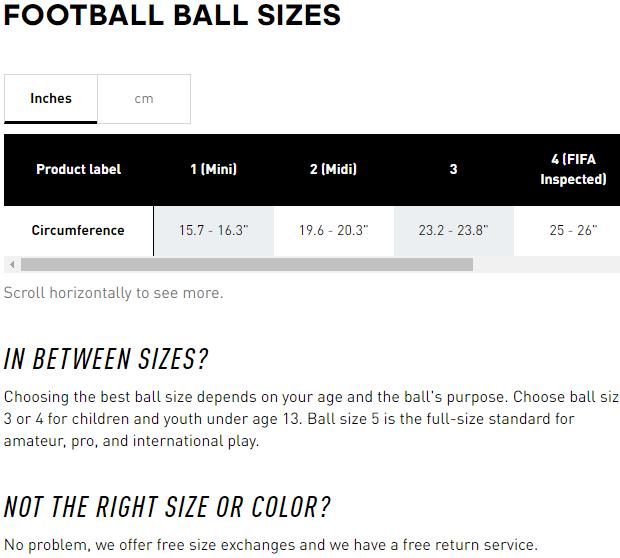Click the scrollbar left arrow
The image size is (620, 558).
pos(11,265)
